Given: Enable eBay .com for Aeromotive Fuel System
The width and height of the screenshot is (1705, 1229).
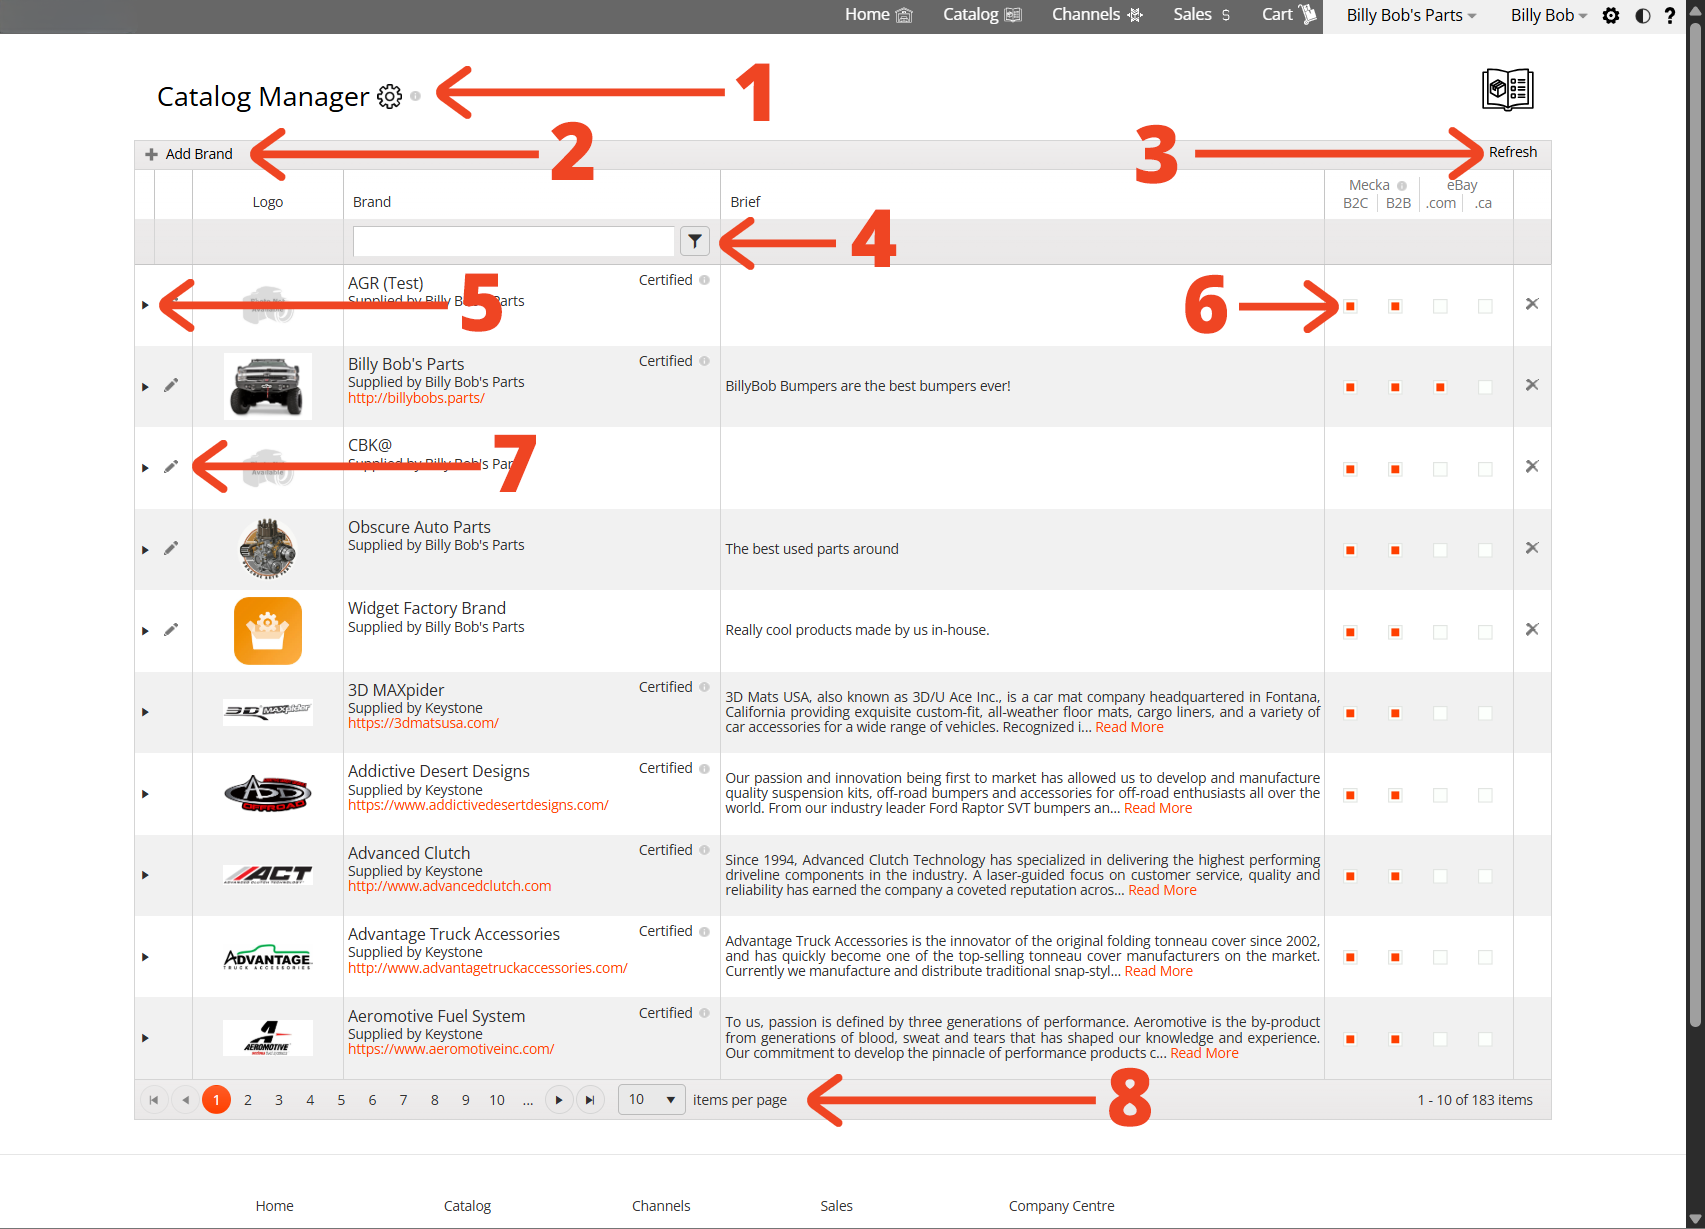Looking at the screenshot, I should pyautogui.click(x=1440, y=1039).
